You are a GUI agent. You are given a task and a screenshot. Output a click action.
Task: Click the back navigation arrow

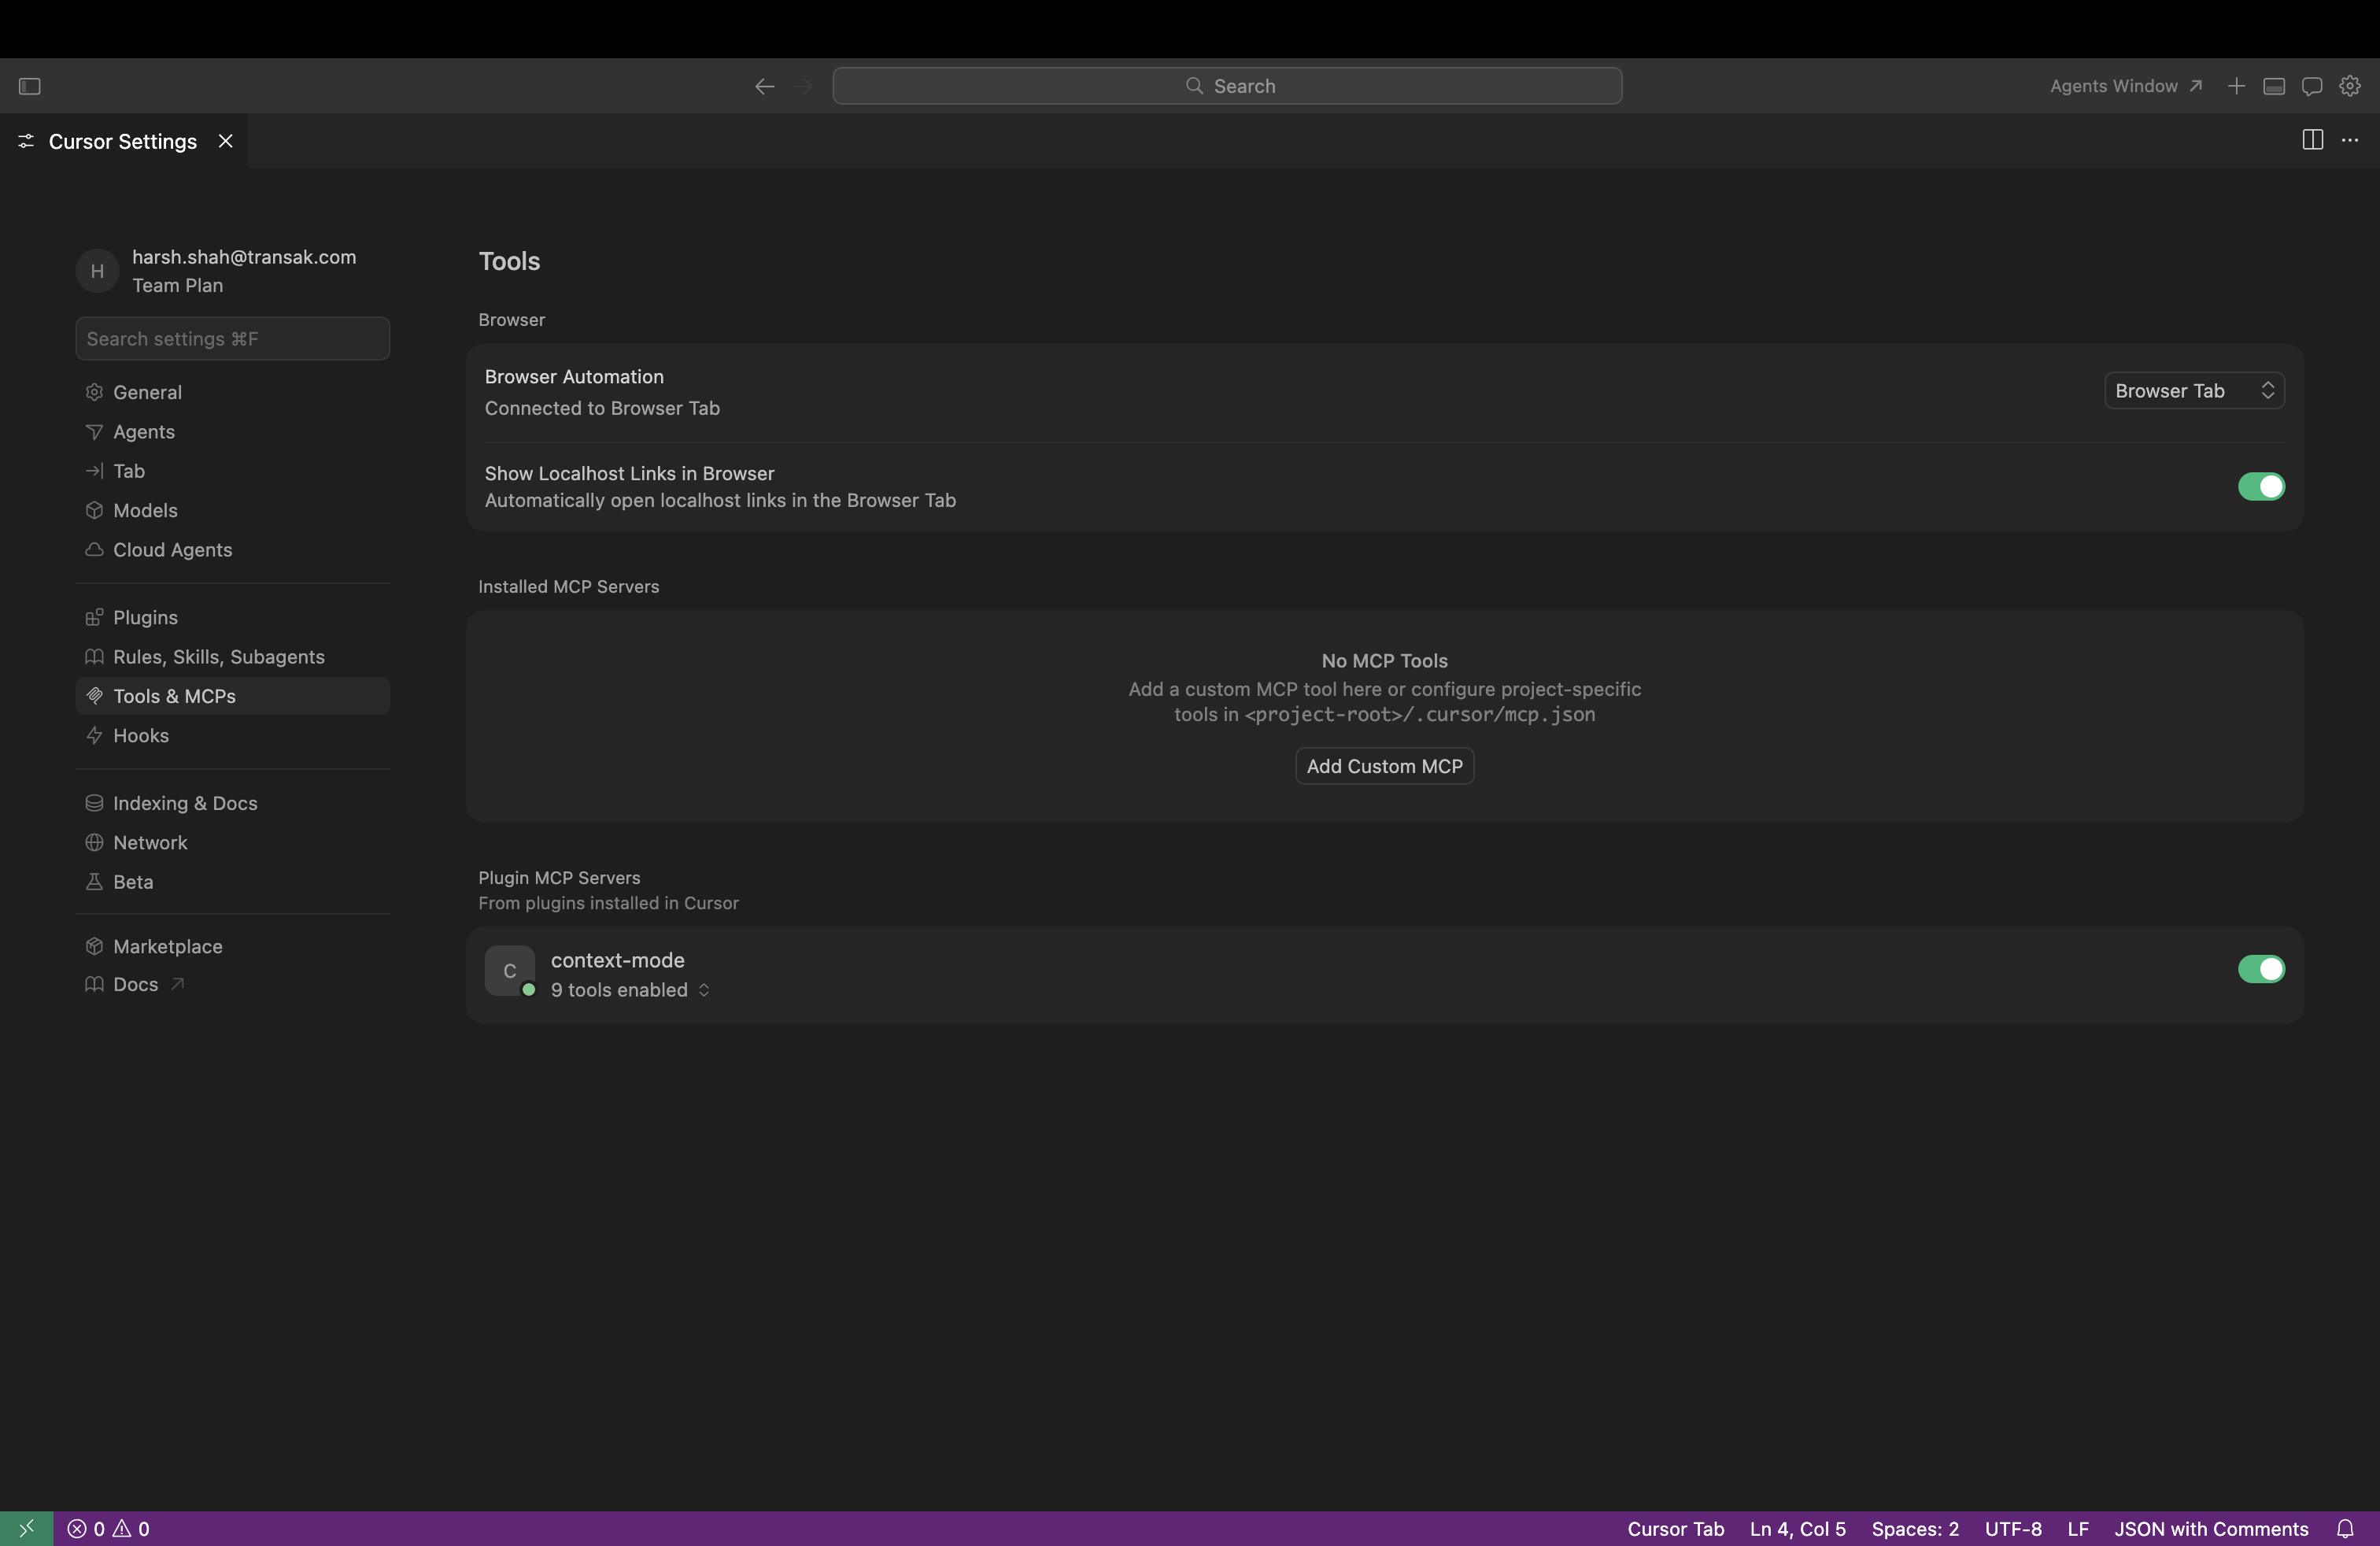tap(764, 86)
